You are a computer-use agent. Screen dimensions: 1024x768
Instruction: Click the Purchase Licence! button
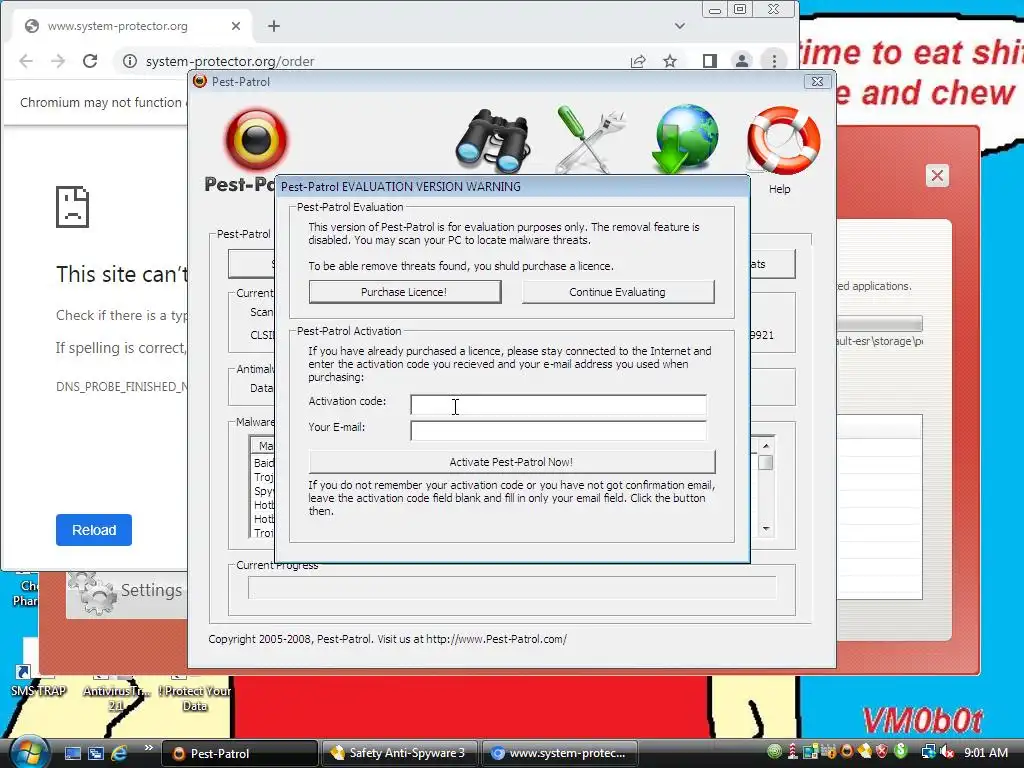pyautogui.click(x=405, y=292)
